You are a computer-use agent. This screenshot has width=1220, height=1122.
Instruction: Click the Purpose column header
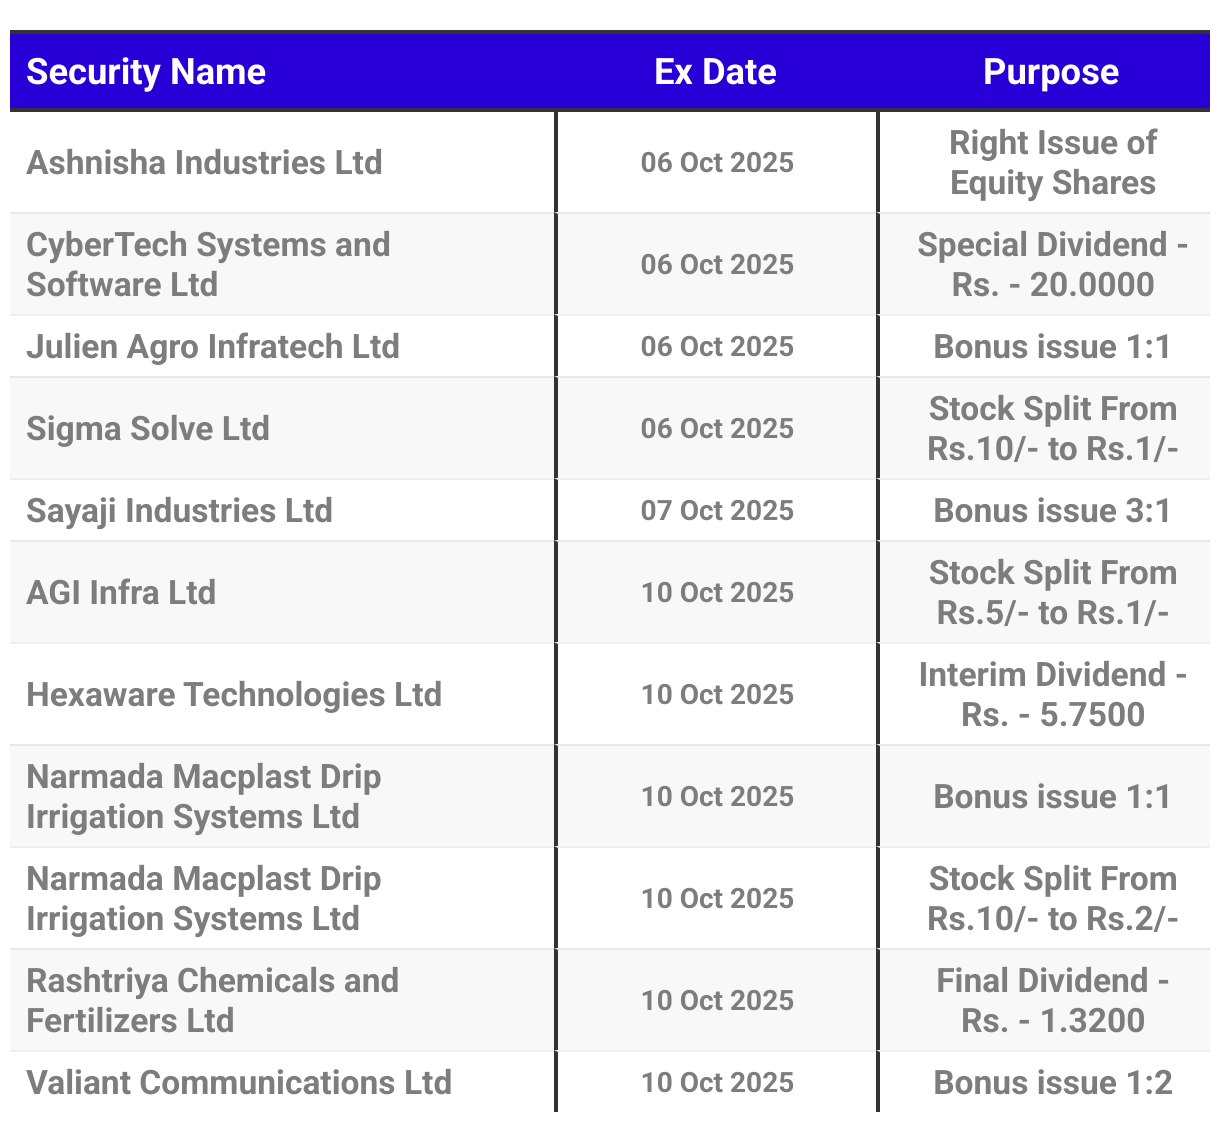tap(1051, 72)
